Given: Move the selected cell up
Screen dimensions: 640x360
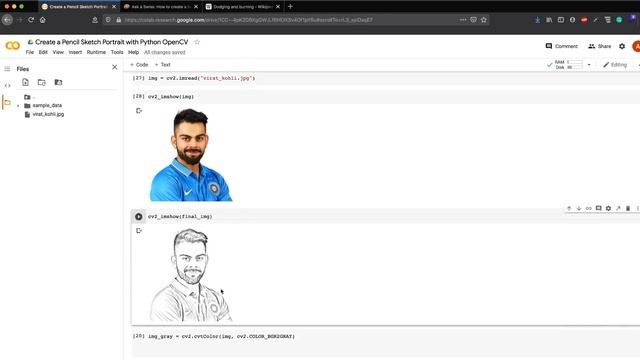Looking at the screenshot, I should 569,208.
